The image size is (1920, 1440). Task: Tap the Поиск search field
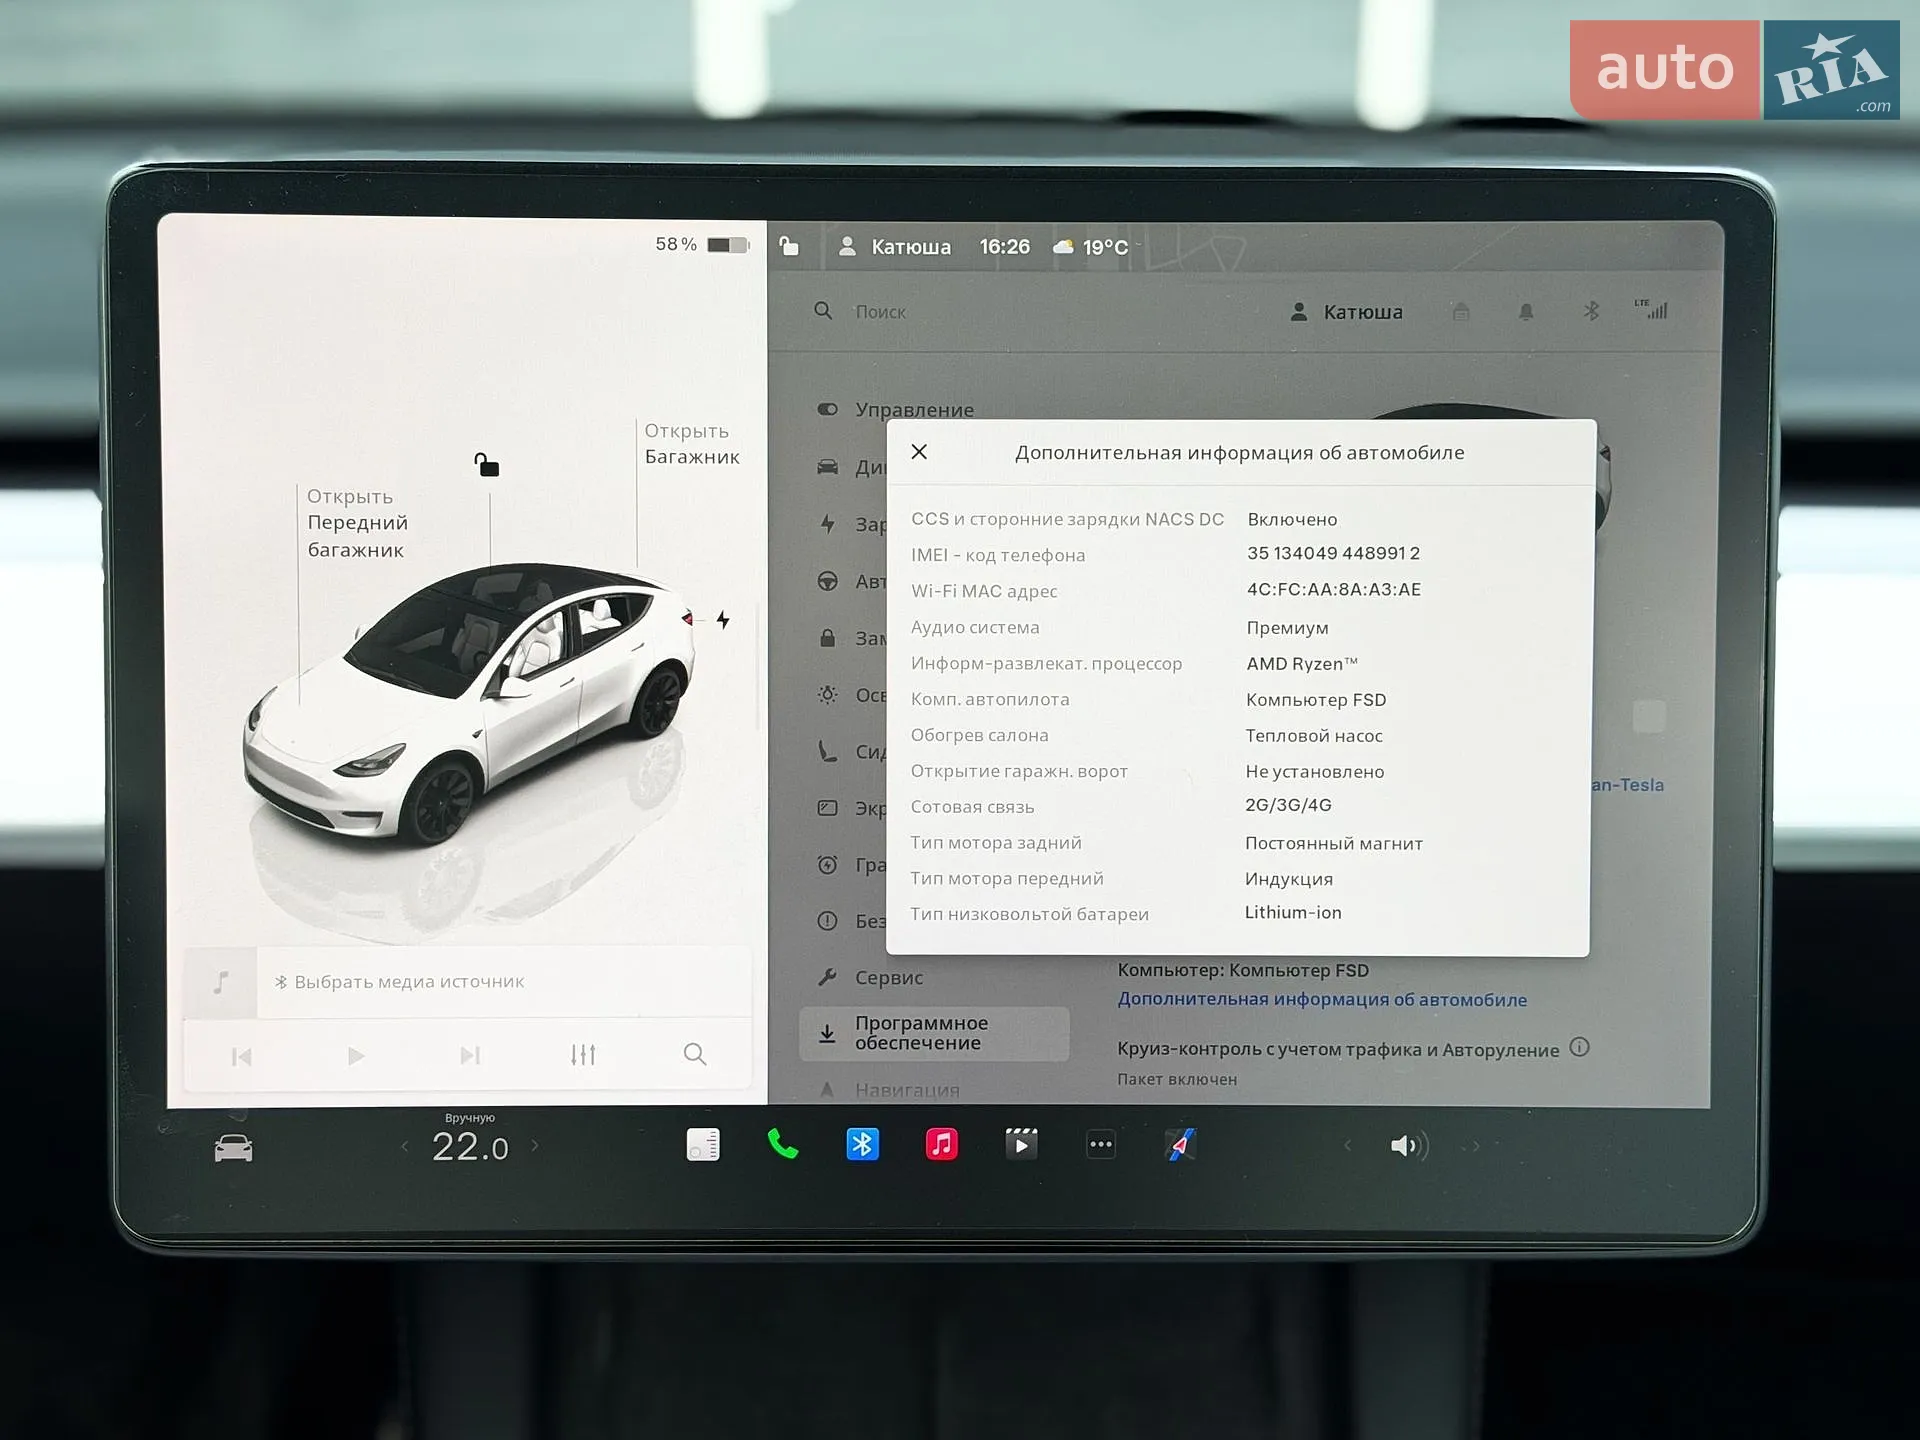880,312
